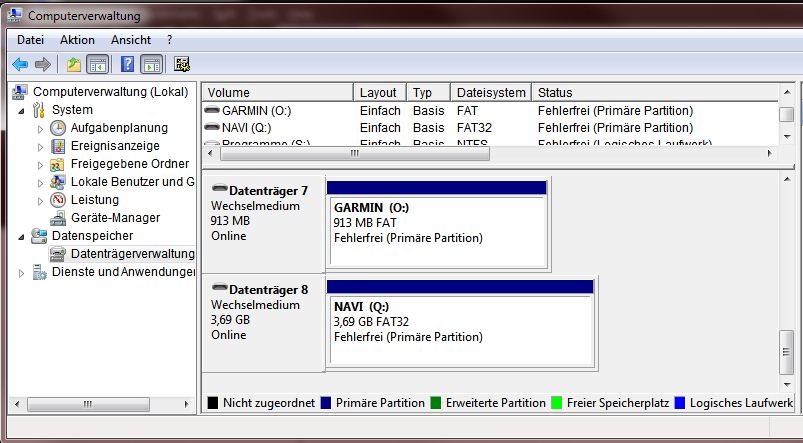Image resolution: width=803 pixels, height=443 pixels.
Task: Click the Back arrow toolbar icon
Action: pos(19,64)
